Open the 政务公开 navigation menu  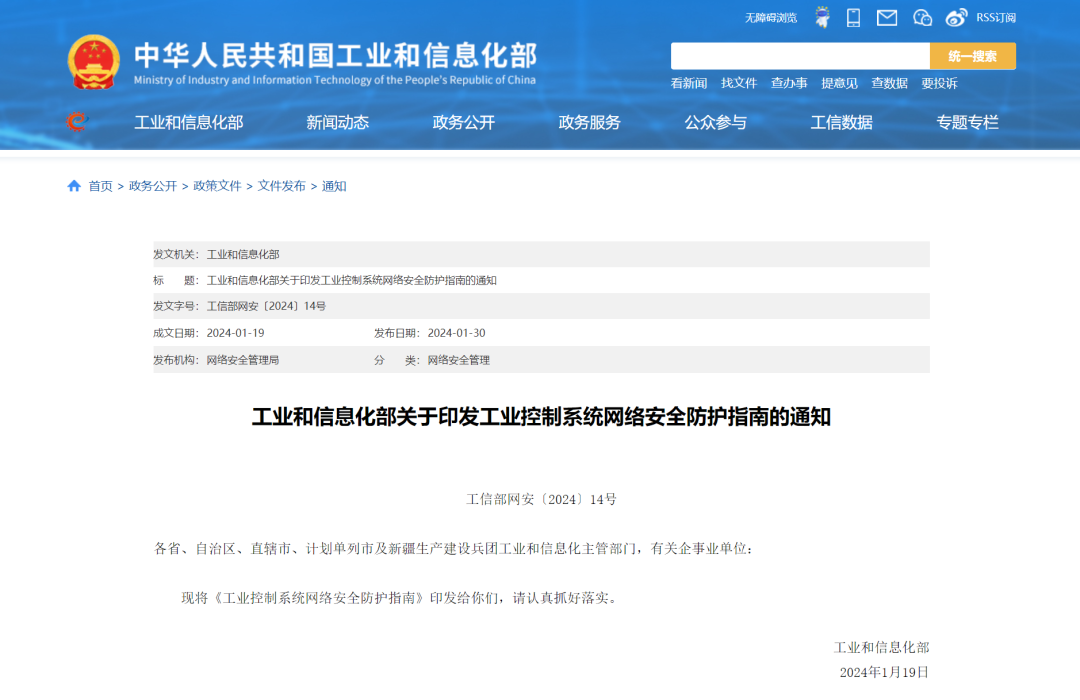463,122
